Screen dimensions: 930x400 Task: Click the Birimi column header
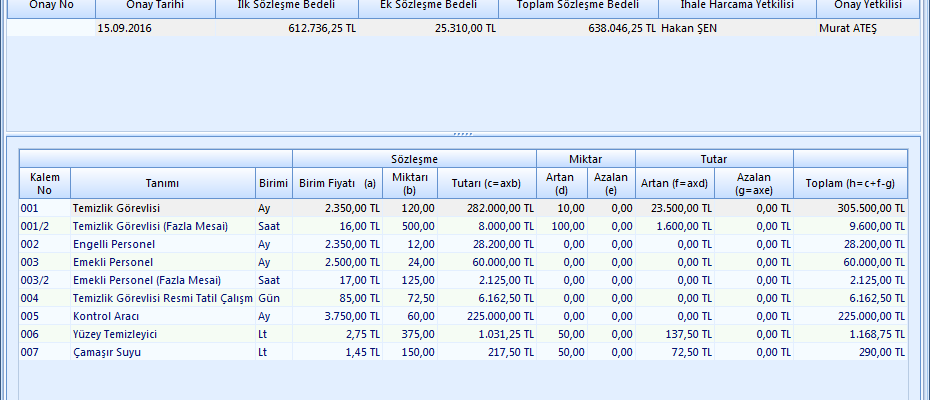coord(273,183)
